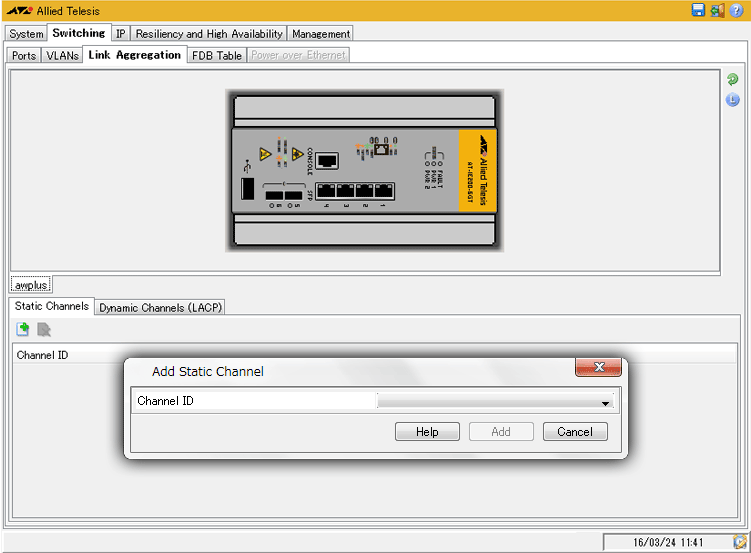
Task: Open the Channel ID dropdown
Action: (x=605, y=402)
